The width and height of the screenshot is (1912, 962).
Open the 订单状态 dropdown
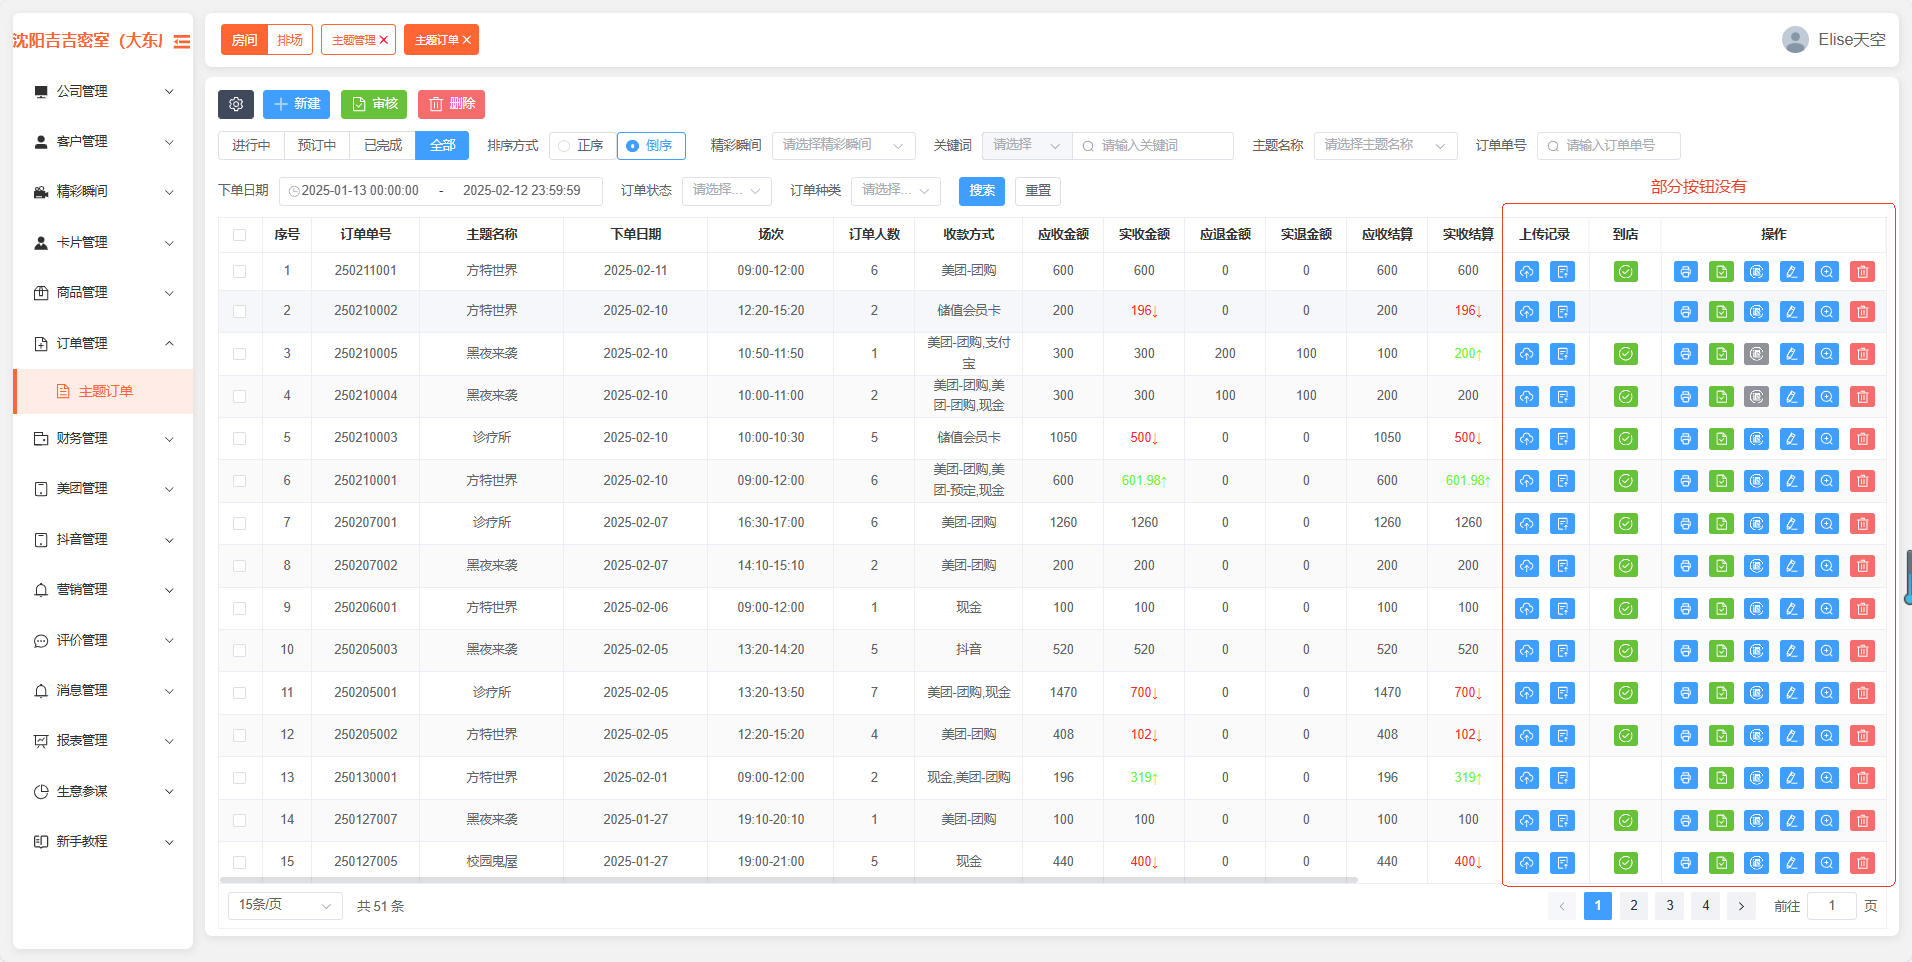[x=727, y=190]
